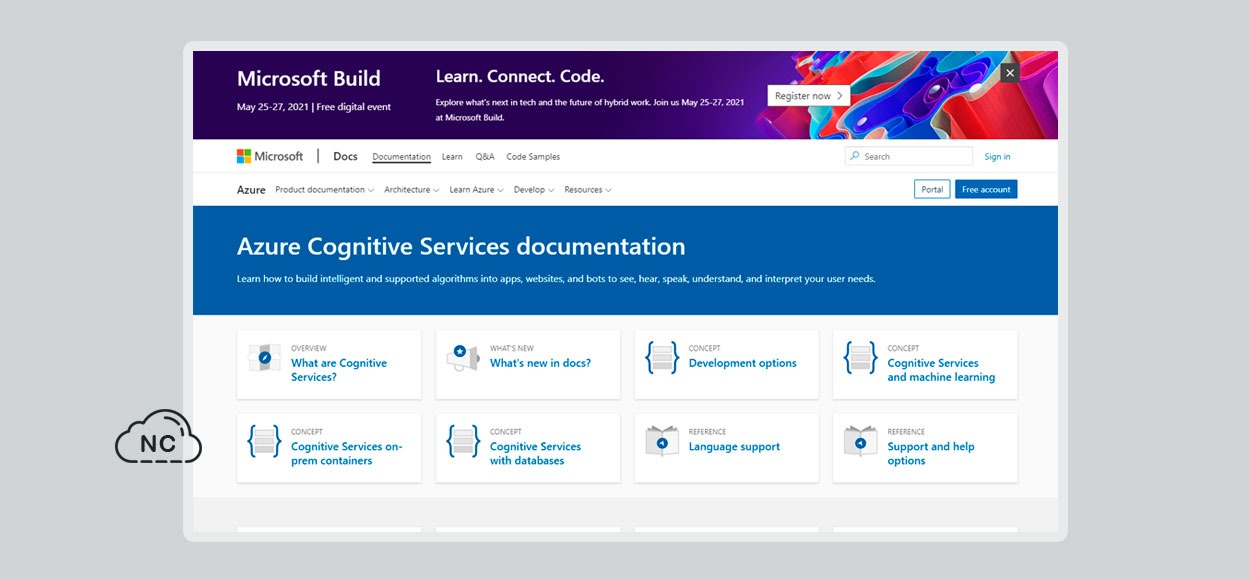
Task: Expand the Architecture dropdown menu
Action: coord(411,190)
